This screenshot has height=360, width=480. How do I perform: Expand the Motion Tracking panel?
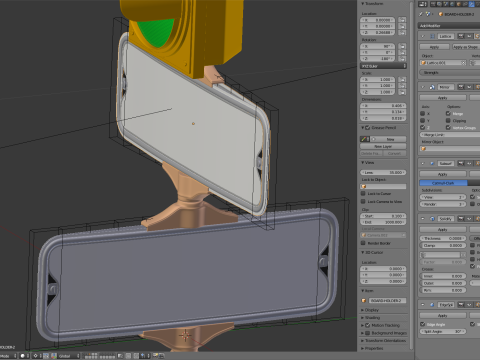point(363,325)
